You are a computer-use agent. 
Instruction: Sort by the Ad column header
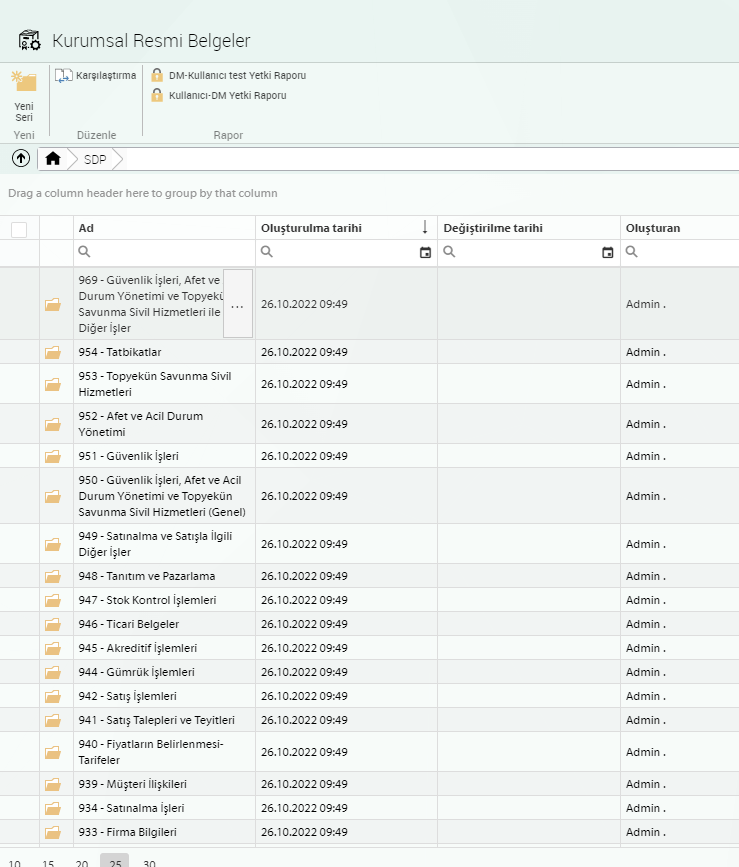point(87,228)
